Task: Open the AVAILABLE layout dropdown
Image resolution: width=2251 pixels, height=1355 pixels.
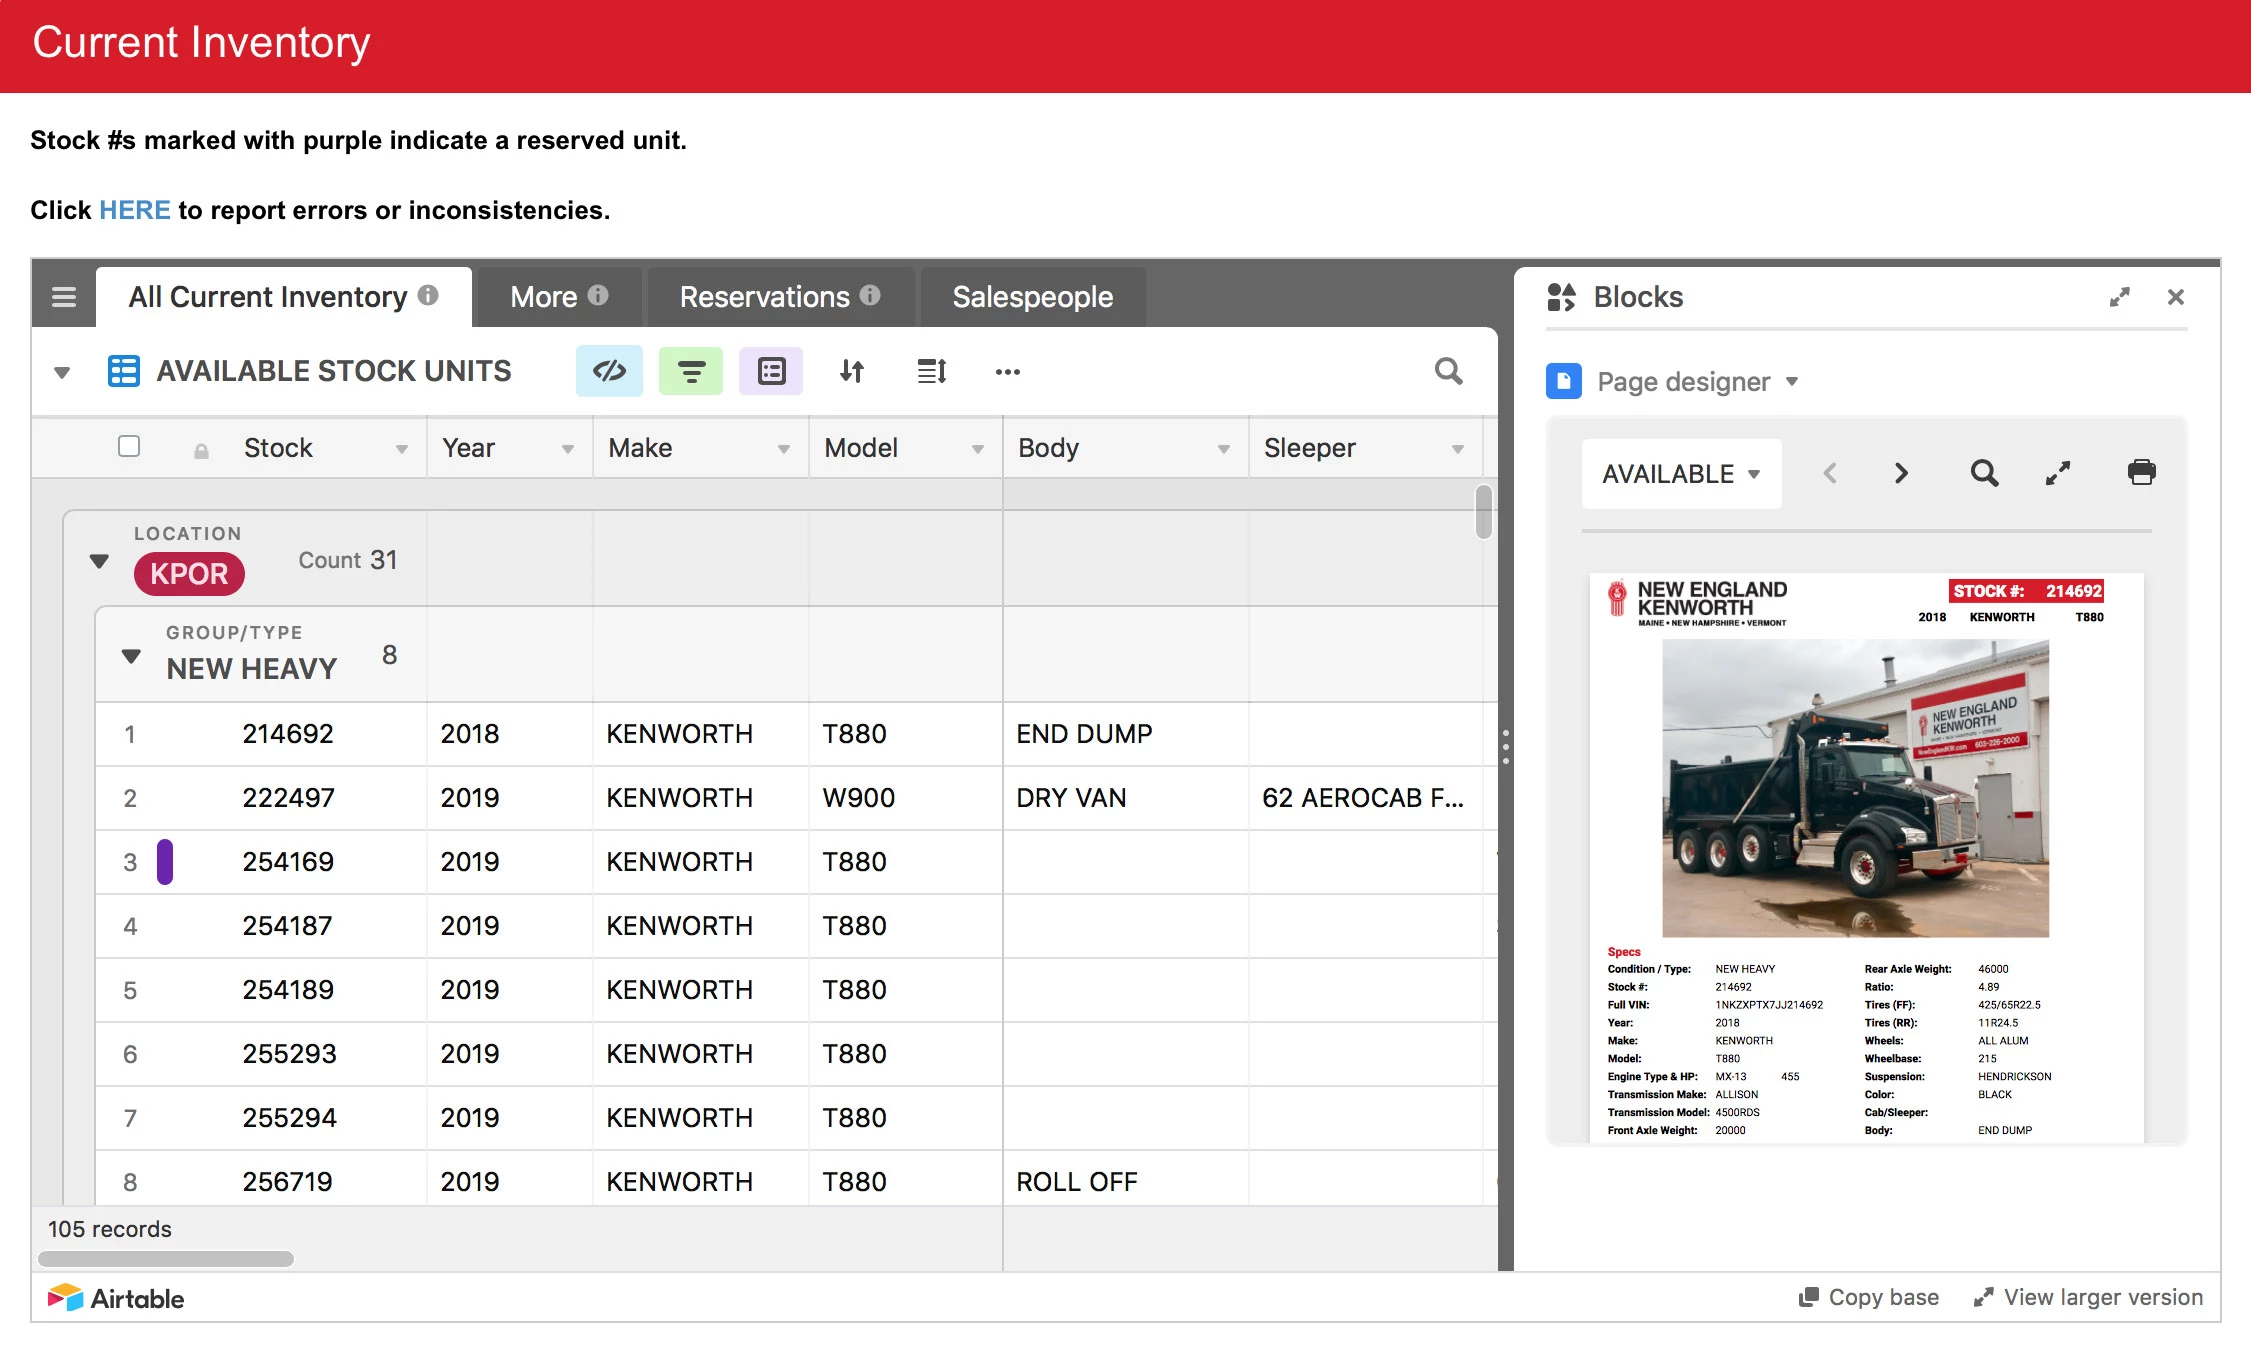Action: pyautogui.click(x=1682, y=474)
